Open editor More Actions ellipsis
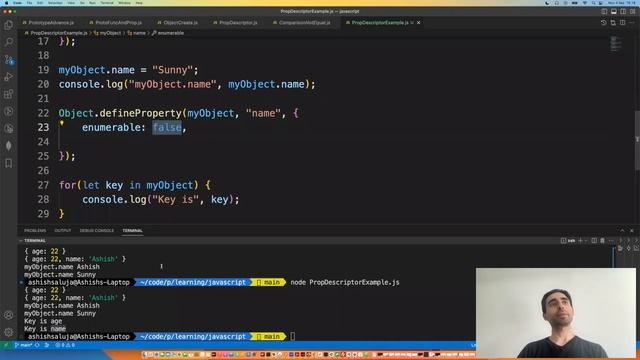This screenshot has height=360, width=640. coord(632,22)
